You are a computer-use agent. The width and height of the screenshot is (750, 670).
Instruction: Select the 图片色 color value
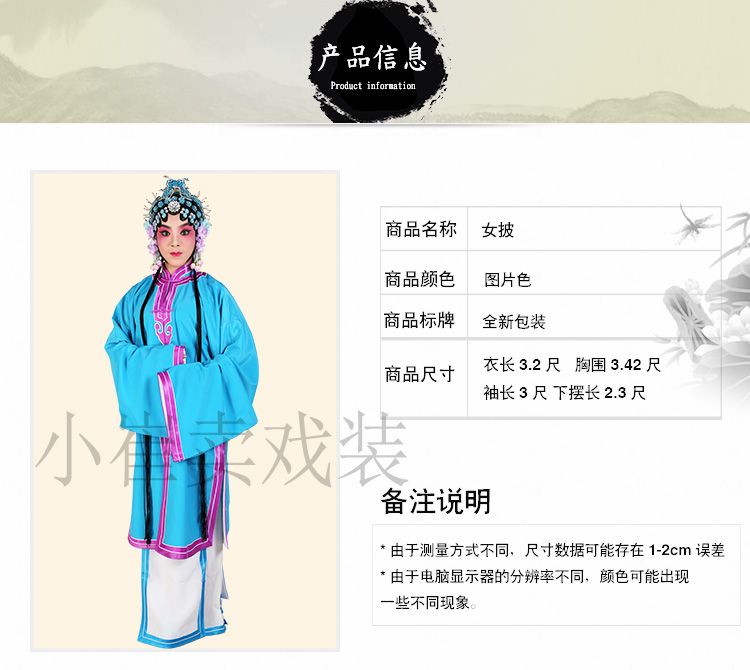click(x=507, y=280)
